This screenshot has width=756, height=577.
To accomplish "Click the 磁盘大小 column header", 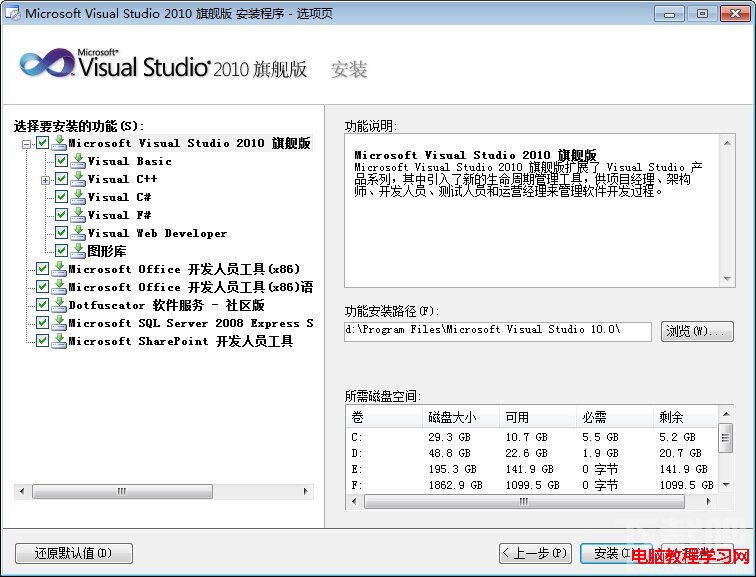I will pos(461,417).
